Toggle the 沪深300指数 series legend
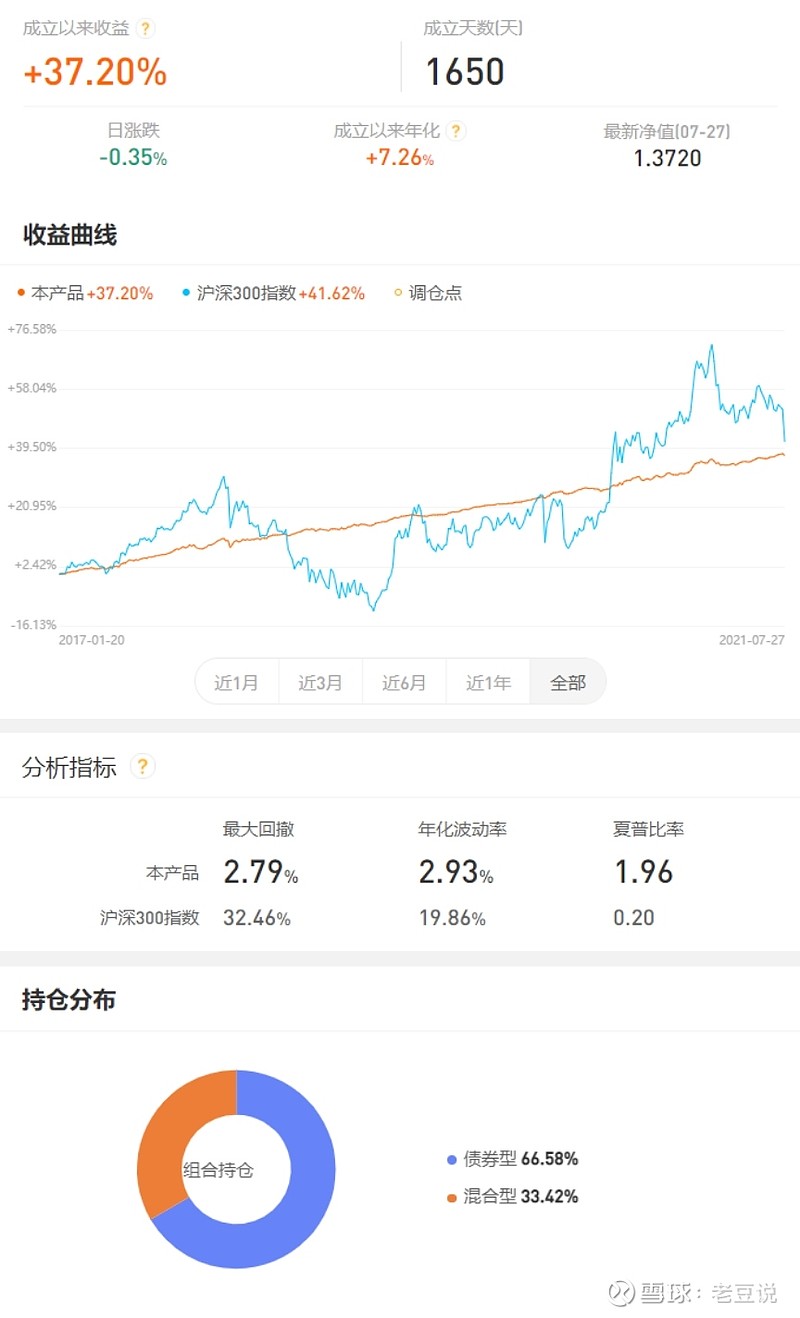The height and width of the screenshot is (1318, 800). point(273,293)
